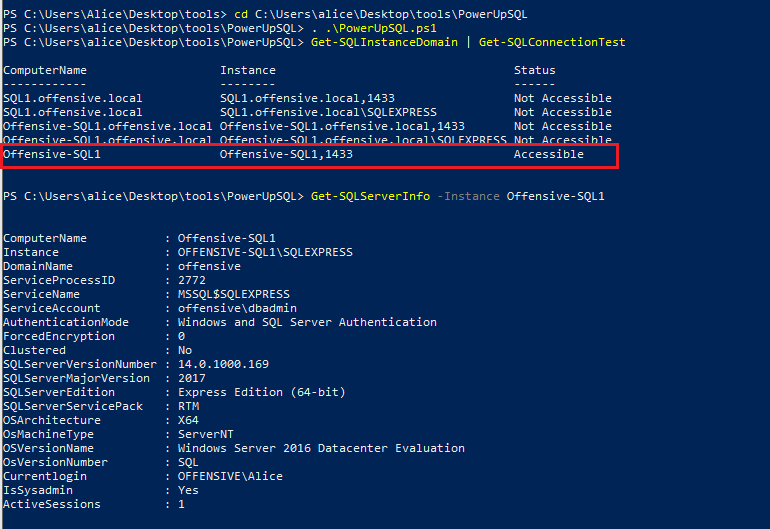The width and height of the screenshot is (770, 529).
Task: Click the ActiveSessions value 1
Action: [181, 504]
